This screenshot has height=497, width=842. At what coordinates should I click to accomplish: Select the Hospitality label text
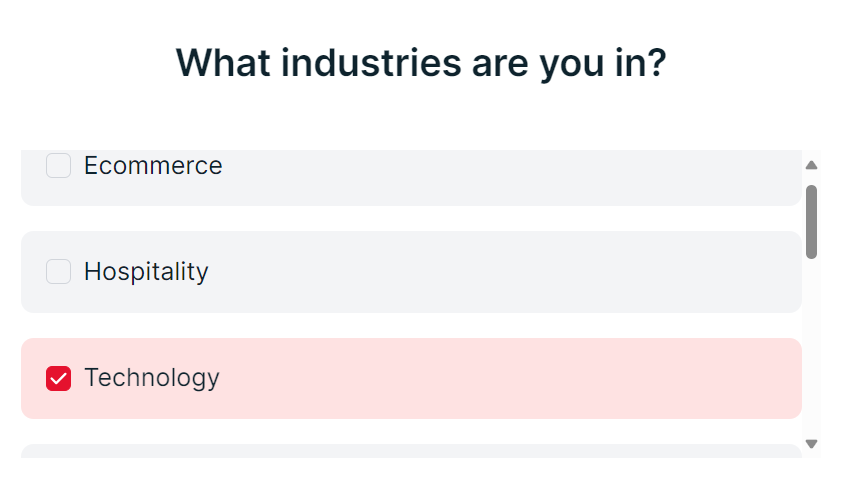[146, 272]
